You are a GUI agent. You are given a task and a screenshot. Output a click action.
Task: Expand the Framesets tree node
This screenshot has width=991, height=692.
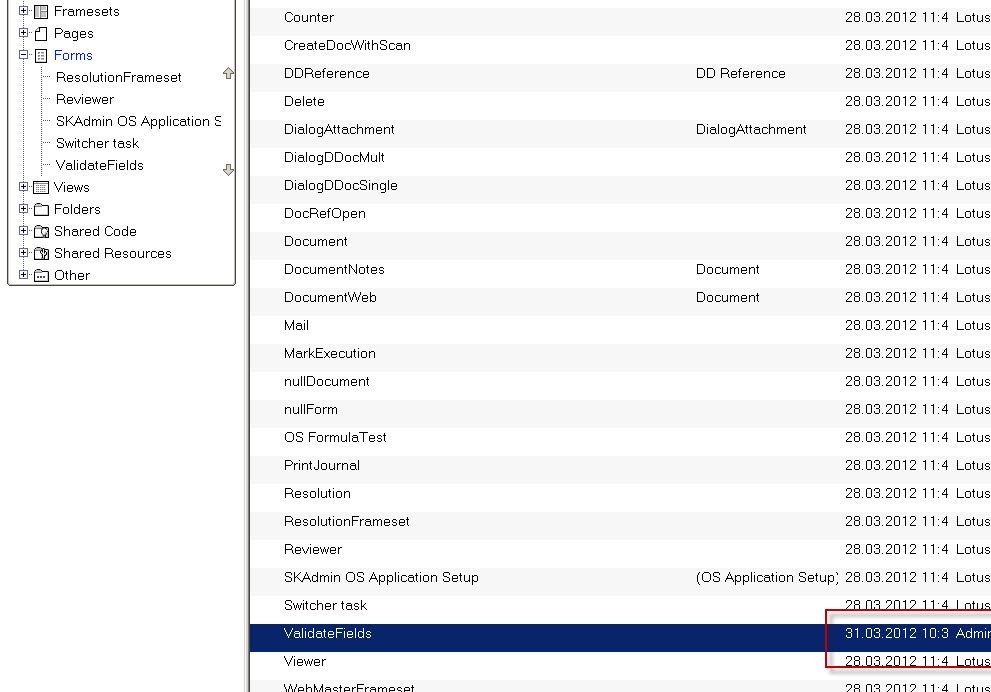click(x=24, y=11)
